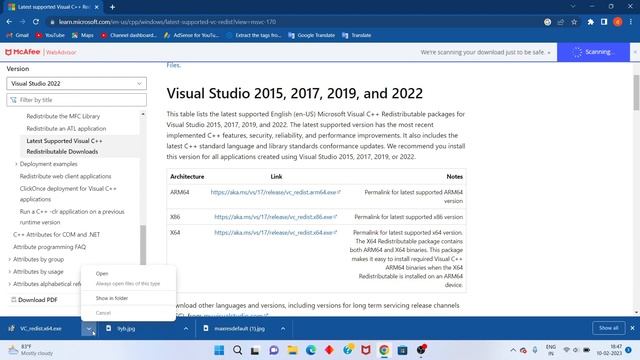Click McAfee Scanning button
The height and width of the screenshot is (360, 640).
tap(593, 52)
